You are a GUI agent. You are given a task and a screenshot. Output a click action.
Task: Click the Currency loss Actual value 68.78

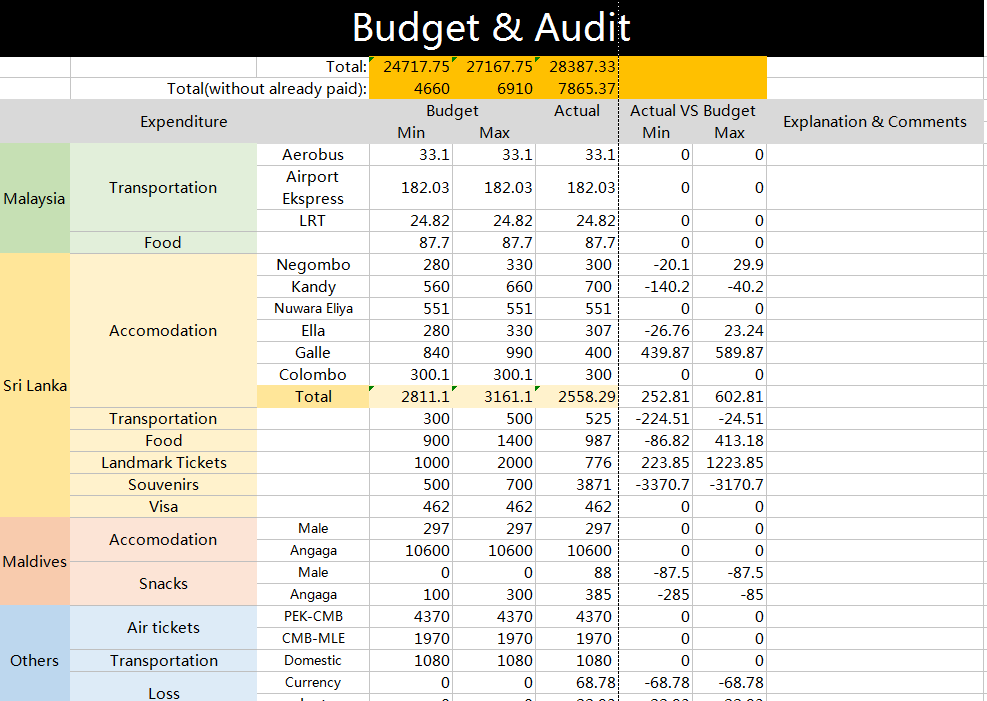point(577,683)
